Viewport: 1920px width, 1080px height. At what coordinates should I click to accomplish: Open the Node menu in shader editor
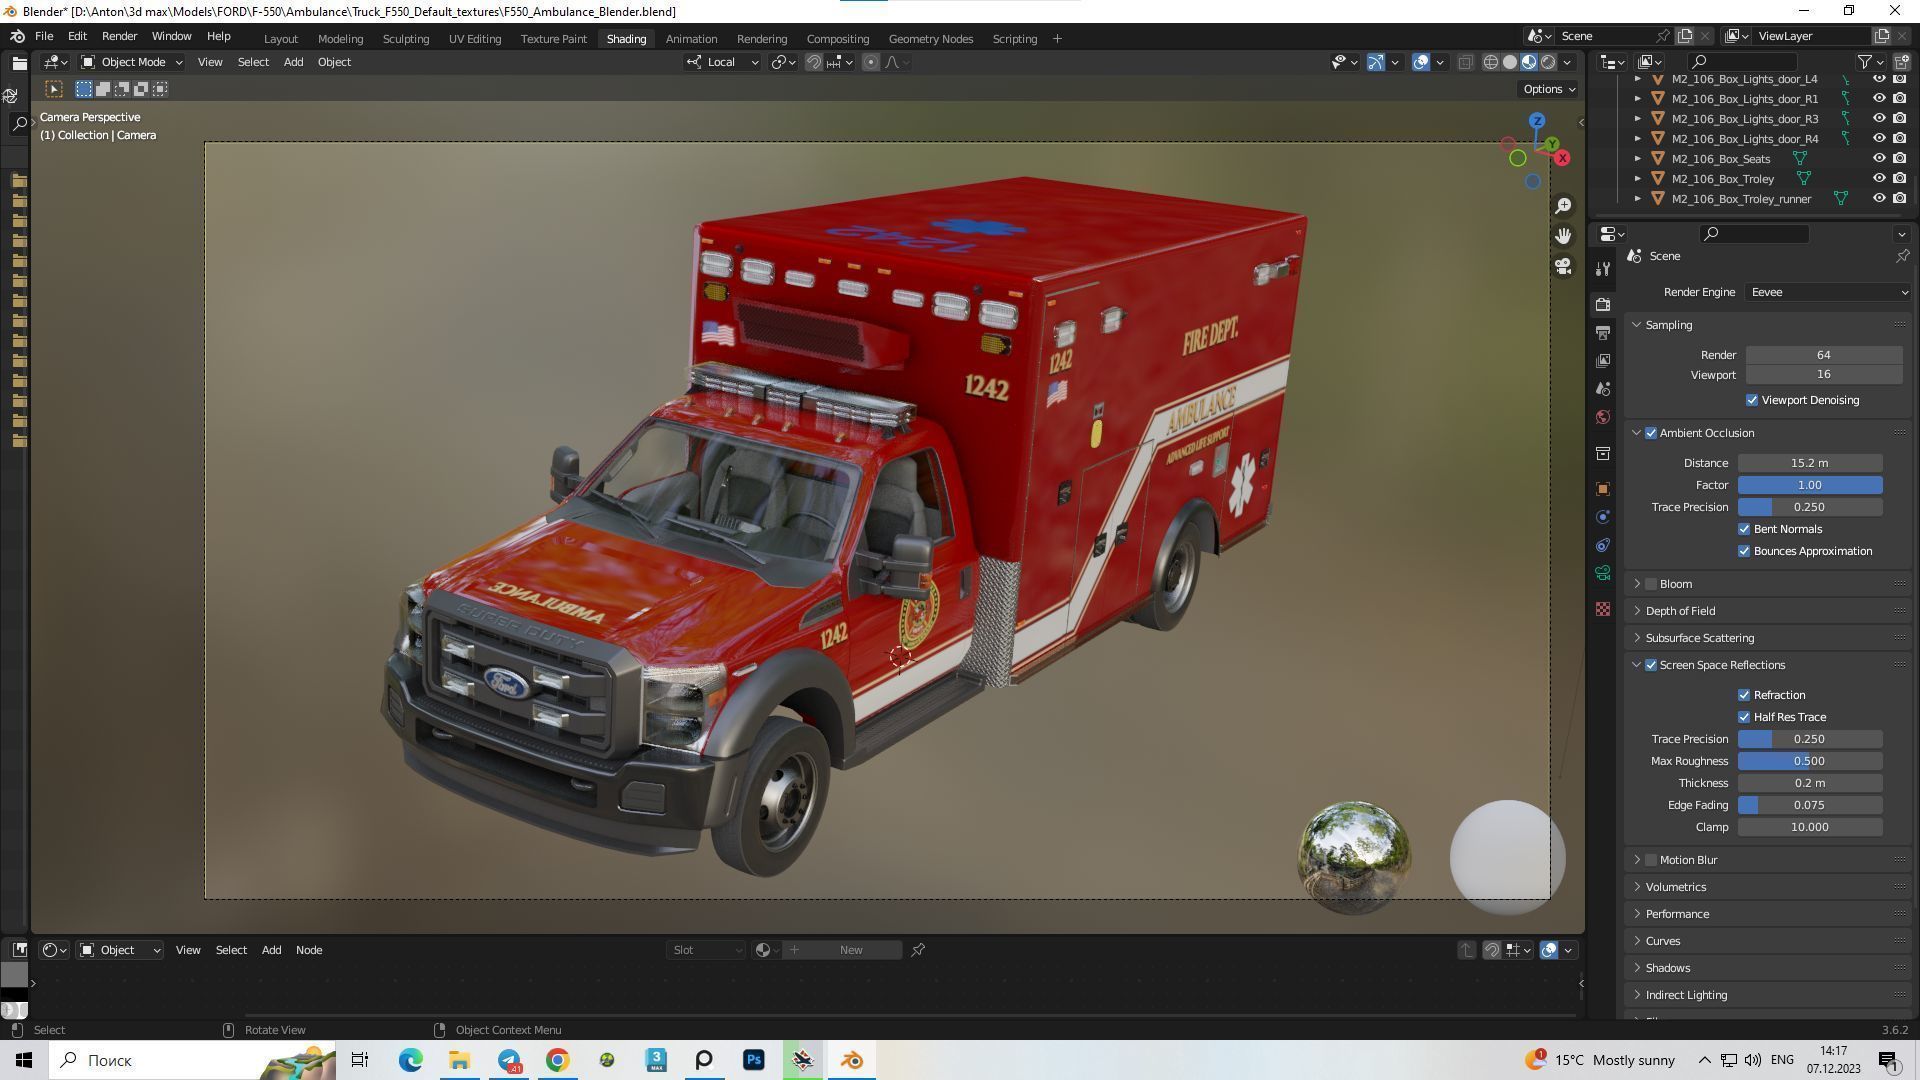click(x=308, y=950)
